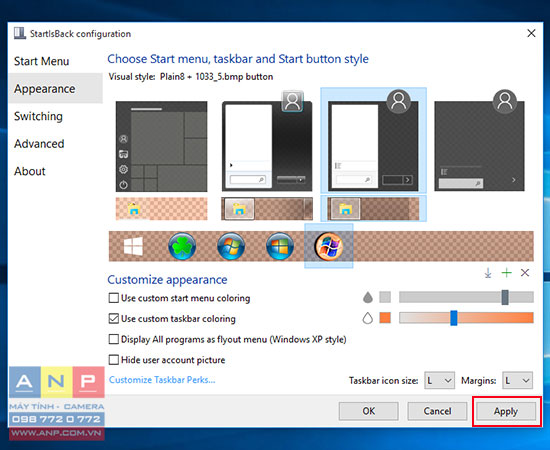The image size is (550, 450).
Task: Open the Taskbar icon size dropdown
Action: (440, 381)
